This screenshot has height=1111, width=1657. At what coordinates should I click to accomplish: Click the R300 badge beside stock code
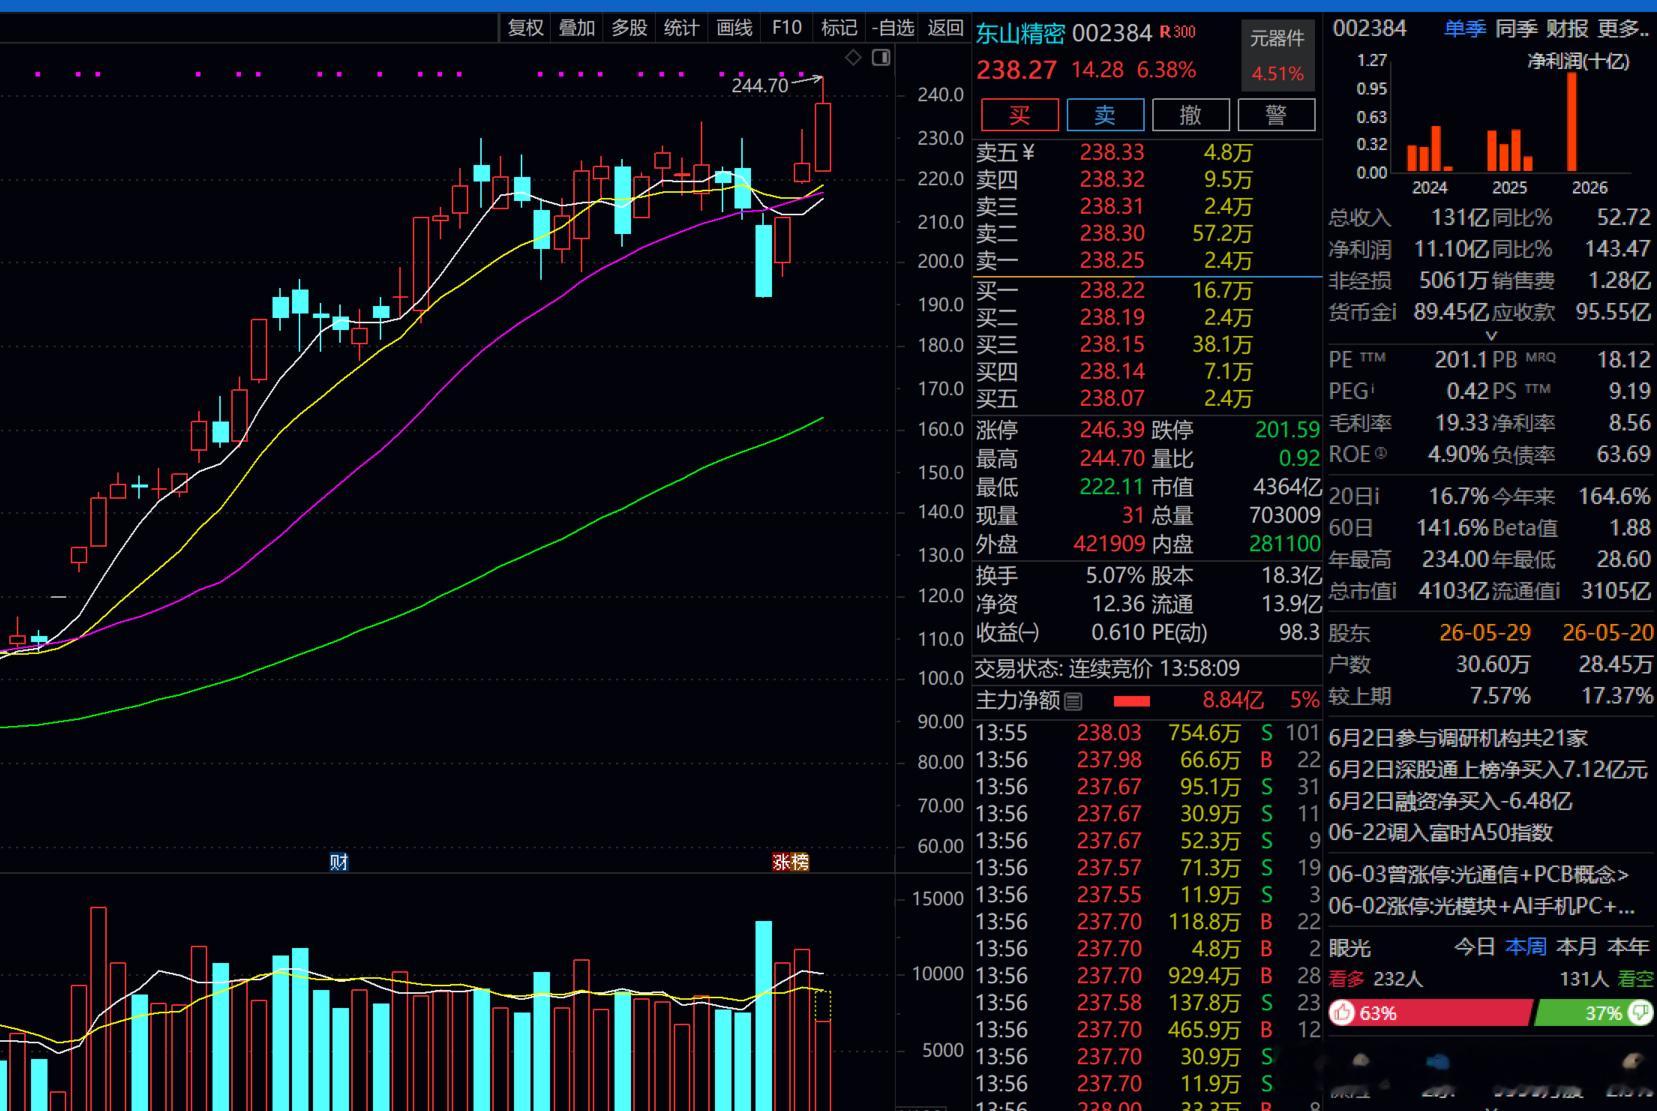point(1178,32)
